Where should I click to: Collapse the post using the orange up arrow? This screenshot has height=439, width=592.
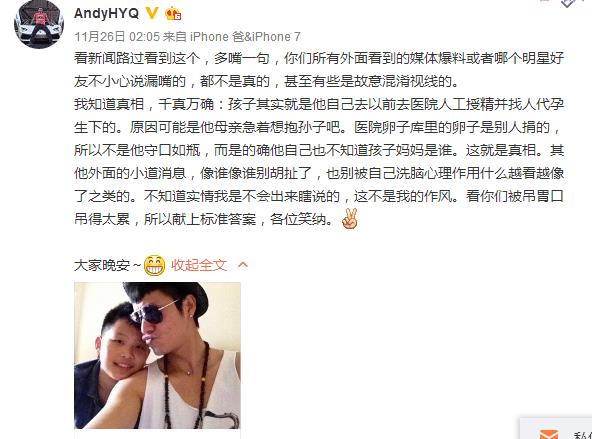pos(243,265)
